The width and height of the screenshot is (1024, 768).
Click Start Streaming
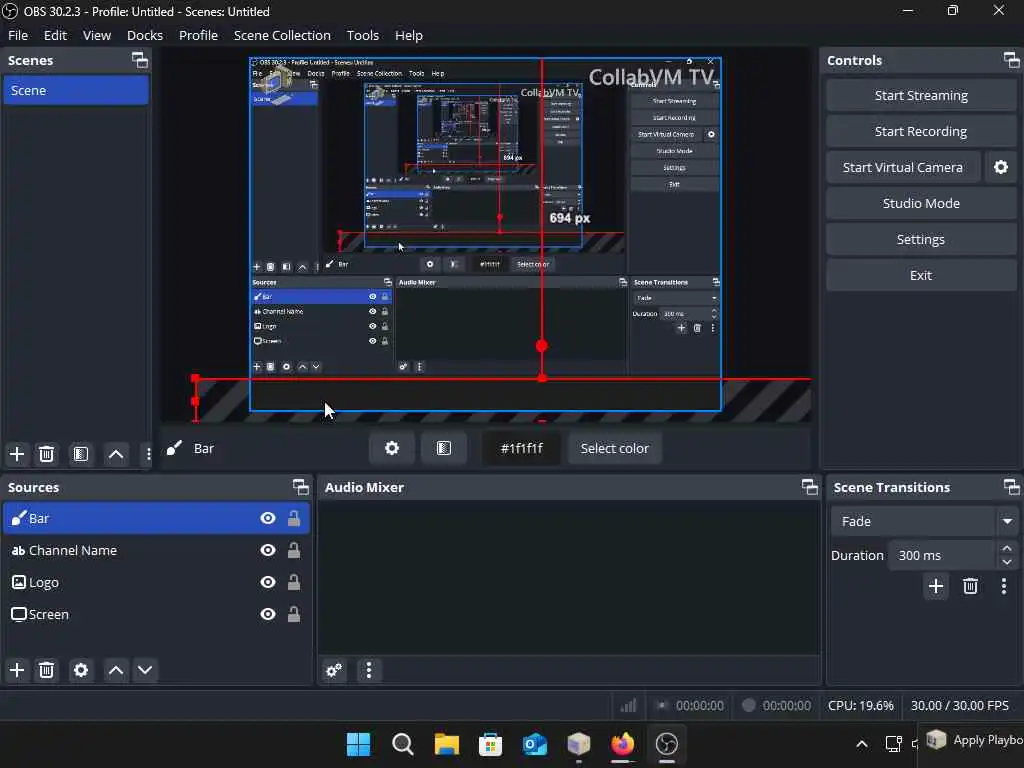pyautogui.click(x=921, y=95)
